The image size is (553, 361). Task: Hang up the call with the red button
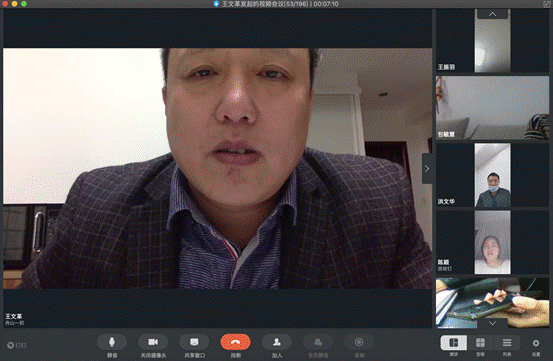(236, 342)
